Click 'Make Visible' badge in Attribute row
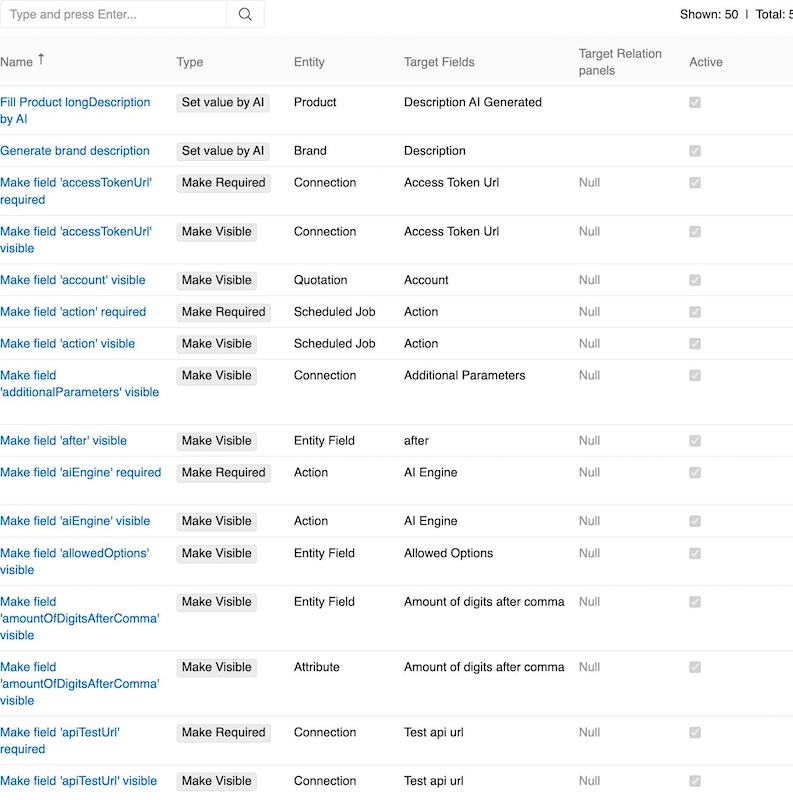Viewport: 793px width, 800px height. pos(216,667)
